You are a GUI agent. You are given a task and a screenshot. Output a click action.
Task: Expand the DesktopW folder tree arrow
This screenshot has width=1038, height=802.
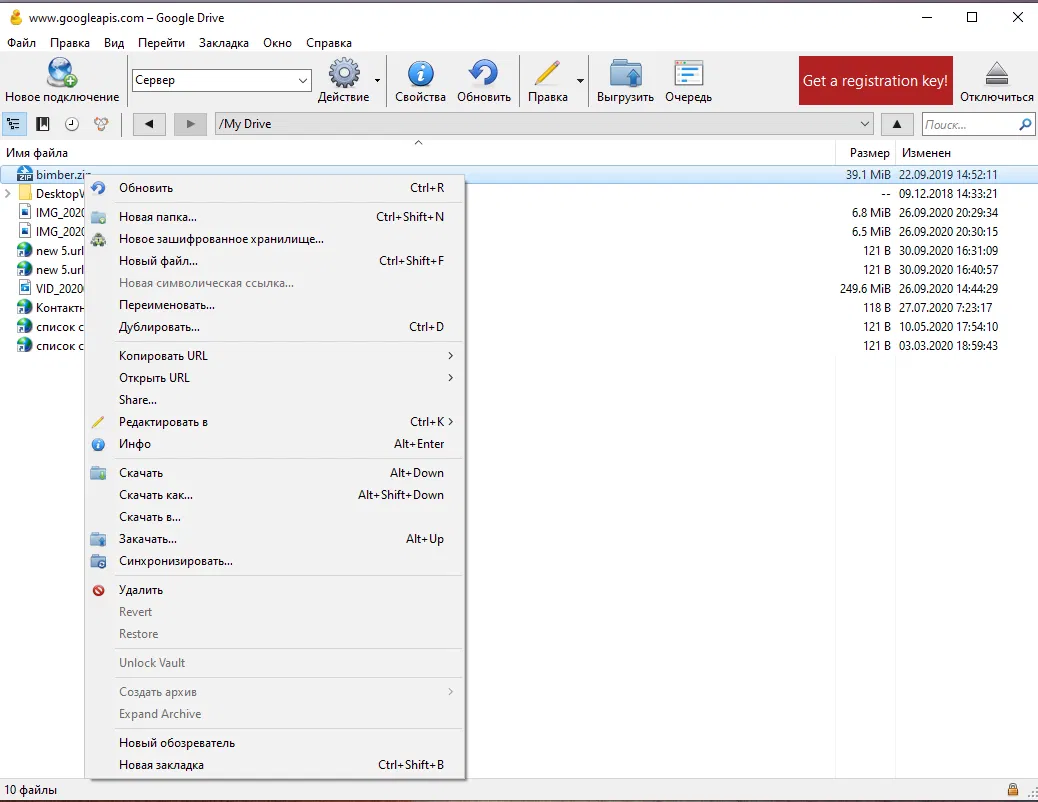(x=7, y=193)
